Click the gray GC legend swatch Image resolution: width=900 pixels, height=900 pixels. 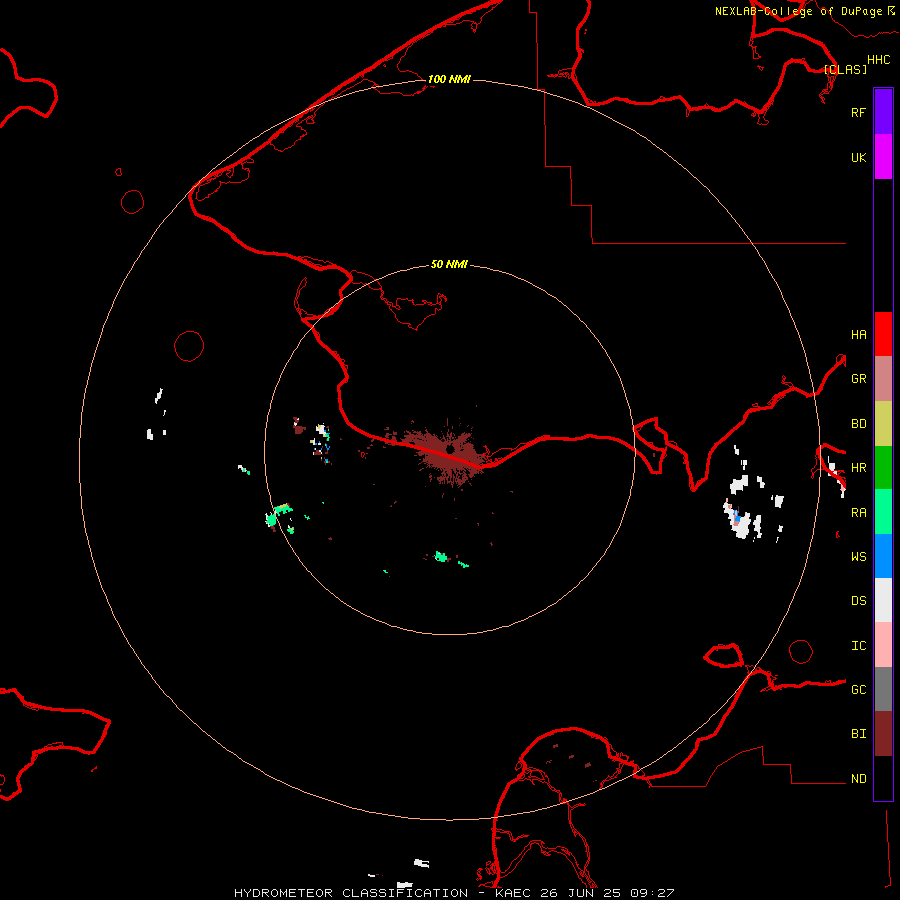(x=883, y=689)
